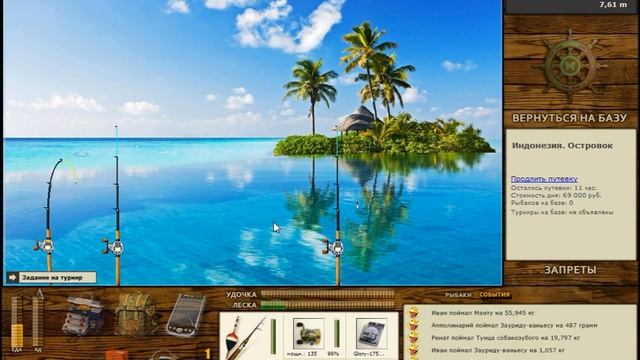Viewport: 640px width, 360px height.
Task: Click trophy icon beside Ренат event
Action: pos(414,338)
